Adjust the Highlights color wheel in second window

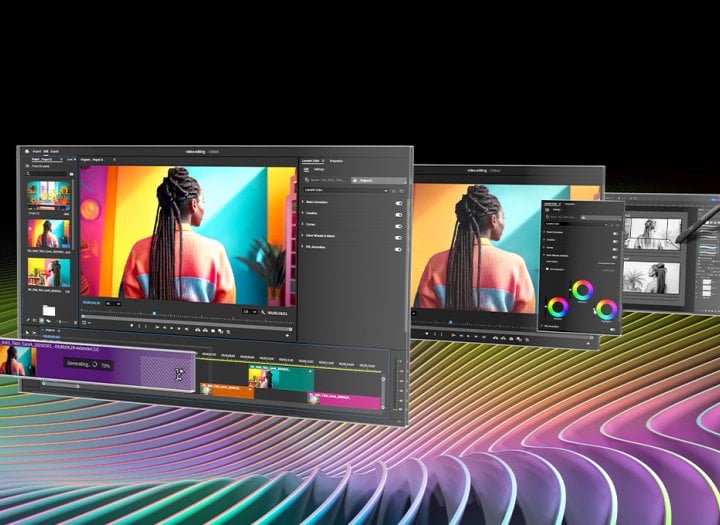607,310
